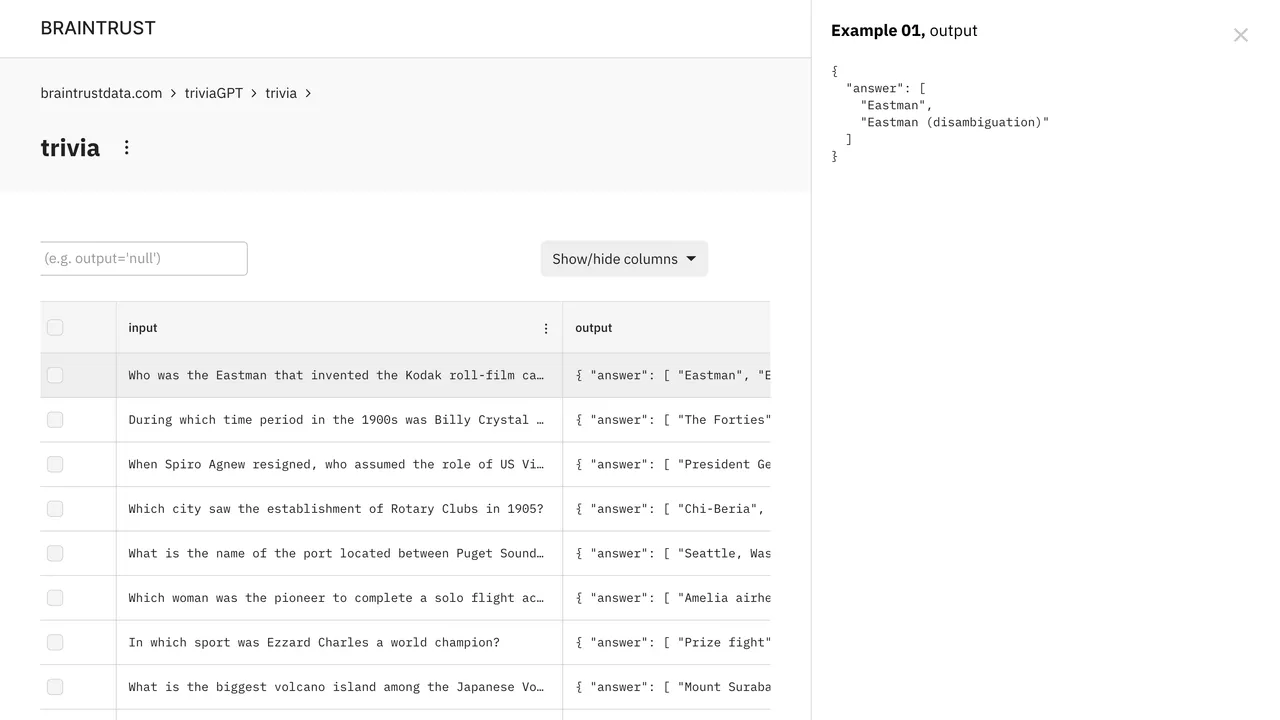The height and width of the screenshot is (720, 1280).
Task: Open the Billy Crystal question cell
Action: tap(339, 420)
